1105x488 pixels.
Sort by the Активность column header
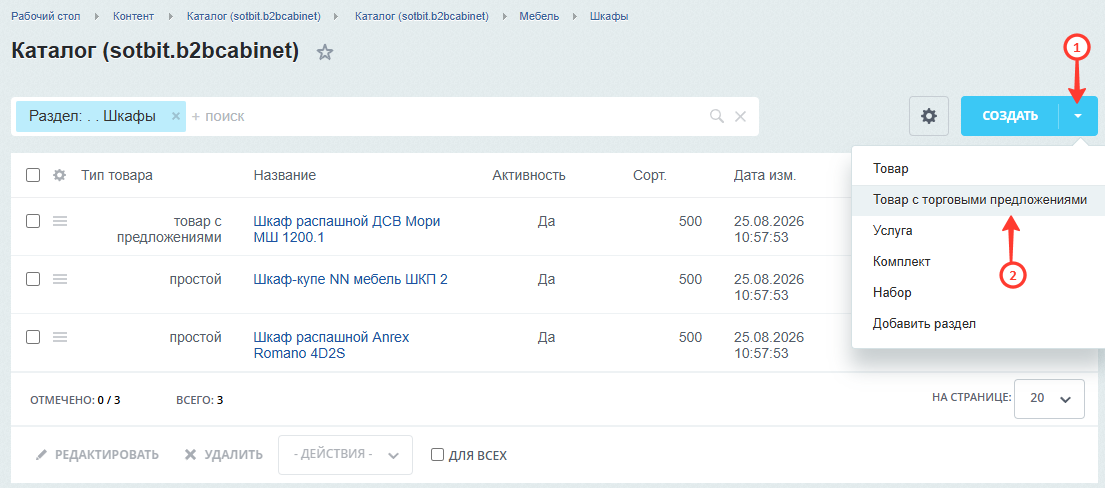coord(529,176)
